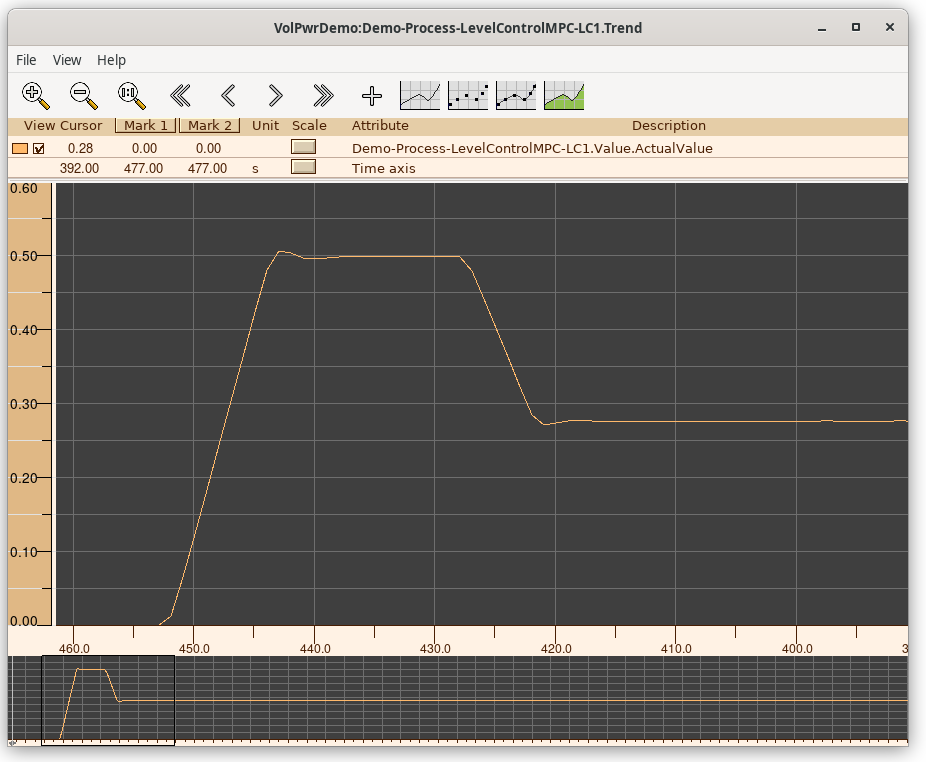
Task: Select the line with points graph mode
Action: pos(516,96)
